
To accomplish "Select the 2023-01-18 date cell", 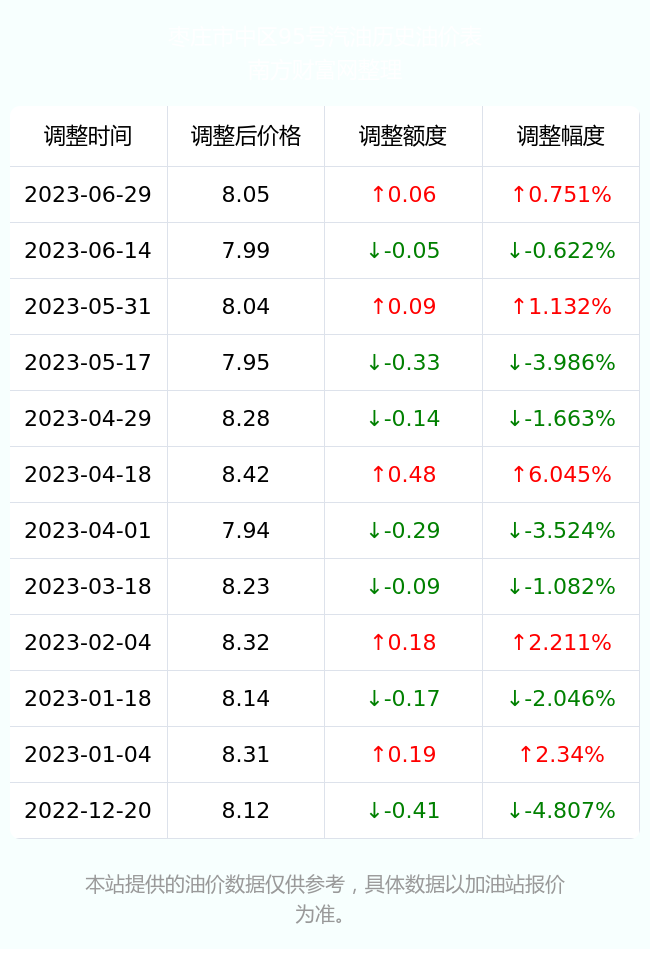I will point(88,698).
